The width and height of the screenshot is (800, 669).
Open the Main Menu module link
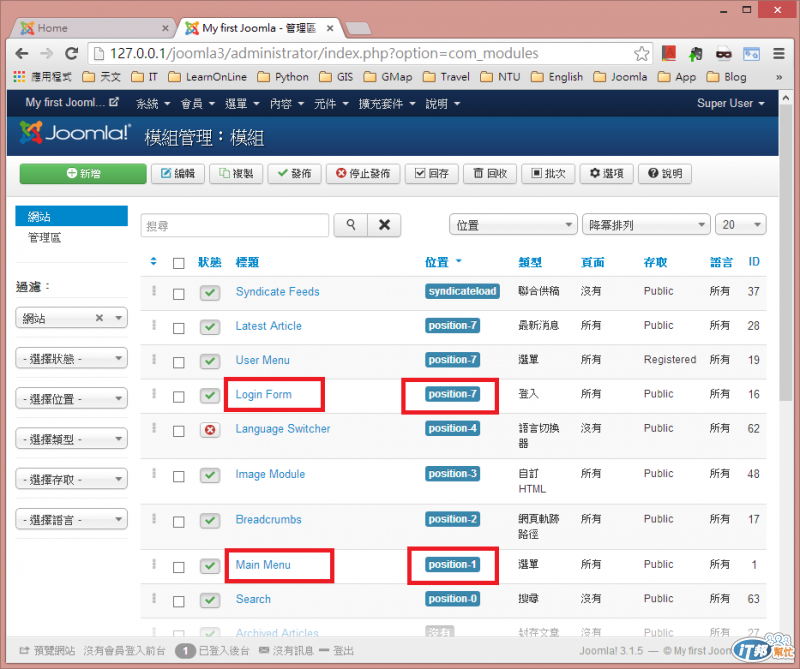263,564
